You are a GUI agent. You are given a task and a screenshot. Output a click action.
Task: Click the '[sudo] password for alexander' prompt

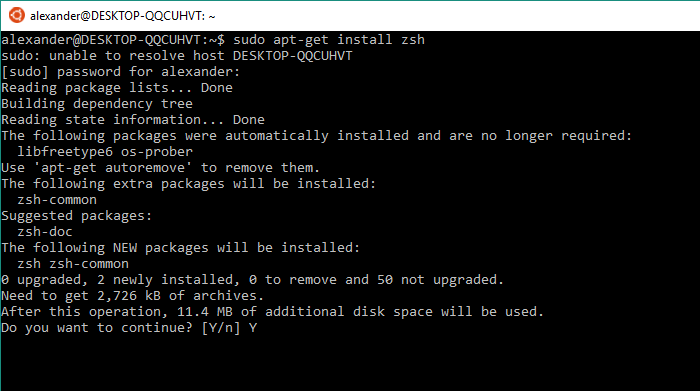pyautogui.click(x=121, y=72)
